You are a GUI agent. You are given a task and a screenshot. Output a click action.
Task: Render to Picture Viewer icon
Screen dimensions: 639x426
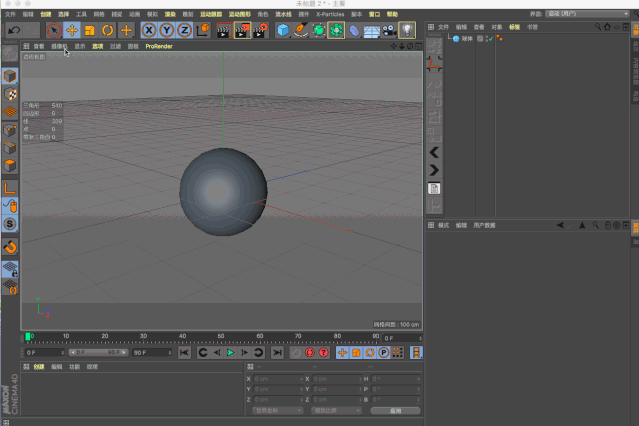(242, 30)
